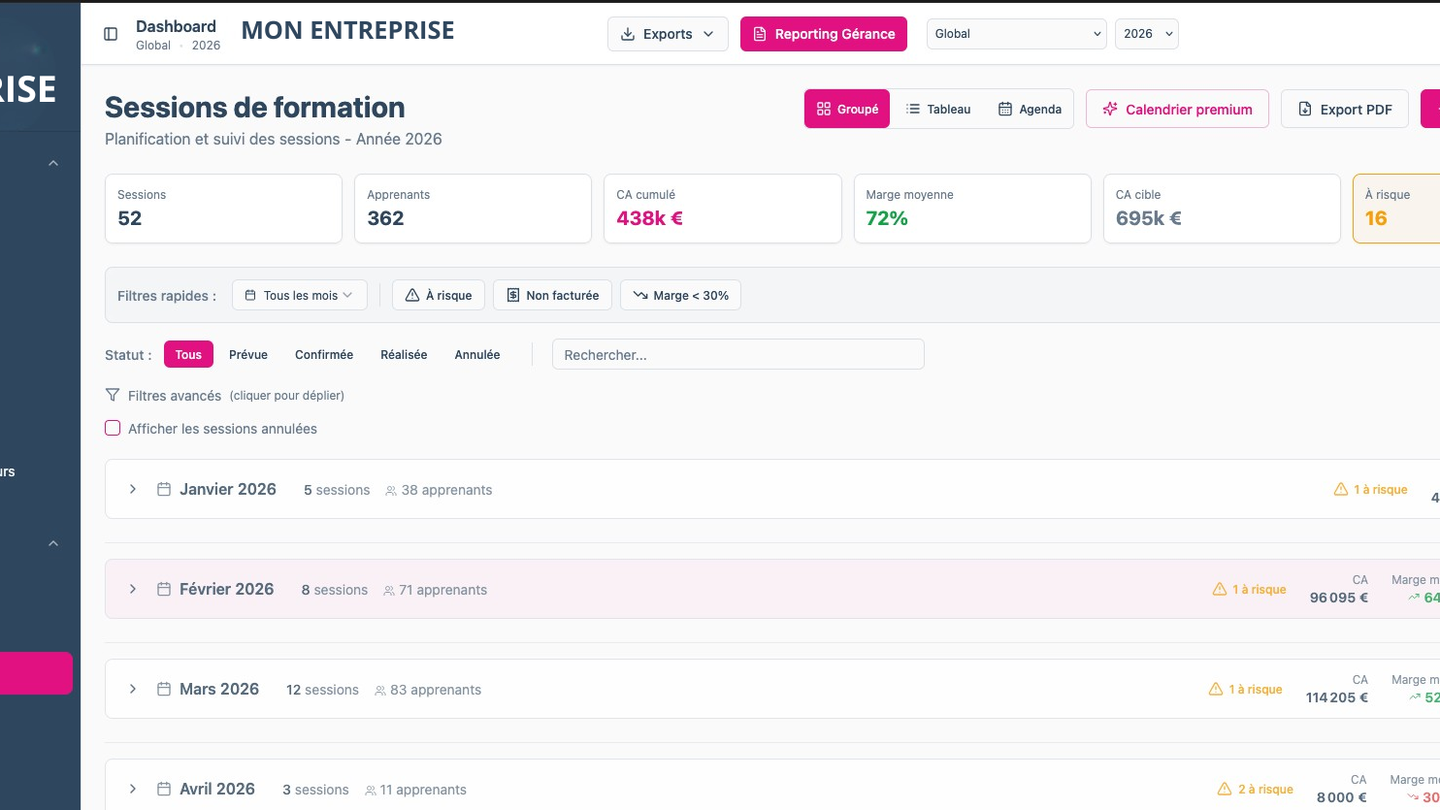Click the grid icon in the Groupé tab
This screenshot has width=1440, height=810.
(x=824, y=109)
